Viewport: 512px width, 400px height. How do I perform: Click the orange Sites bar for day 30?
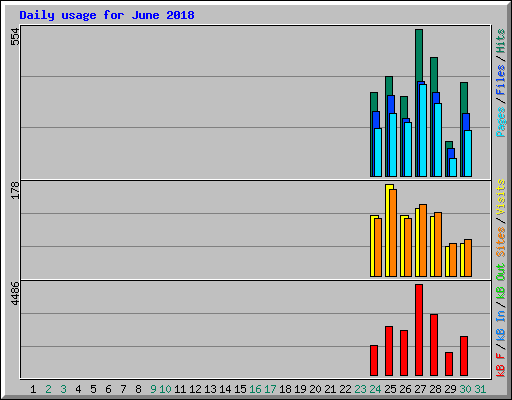468,258
